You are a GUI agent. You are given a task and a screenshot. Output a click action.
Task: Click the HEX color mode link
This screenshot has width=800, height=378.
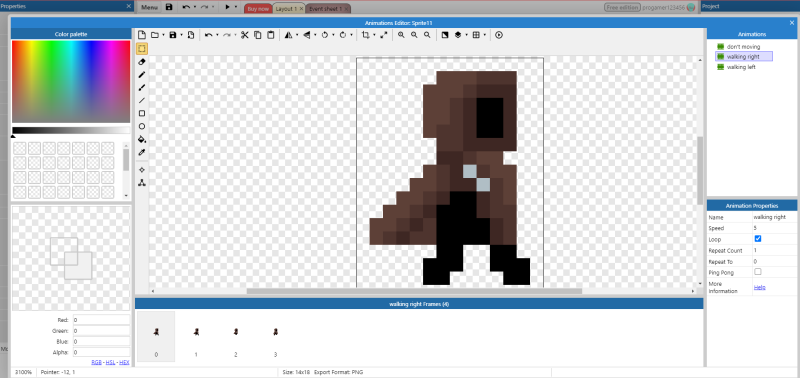pyautogui.click(x=124, y=362)
